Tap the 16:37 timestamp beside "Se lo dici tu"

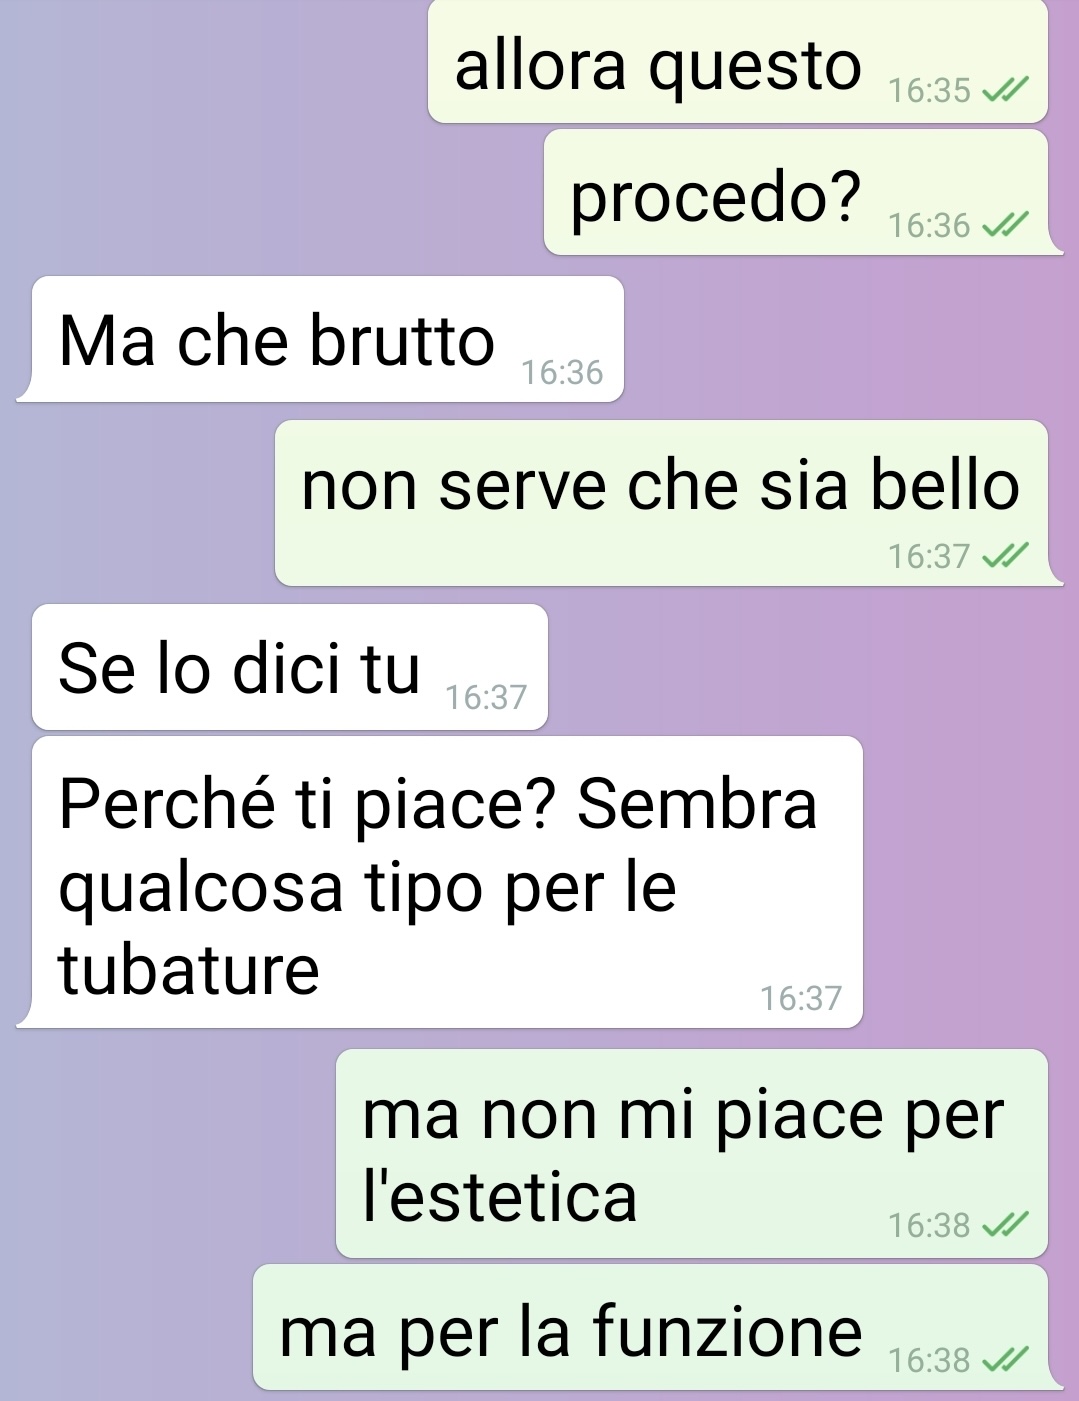486,697
